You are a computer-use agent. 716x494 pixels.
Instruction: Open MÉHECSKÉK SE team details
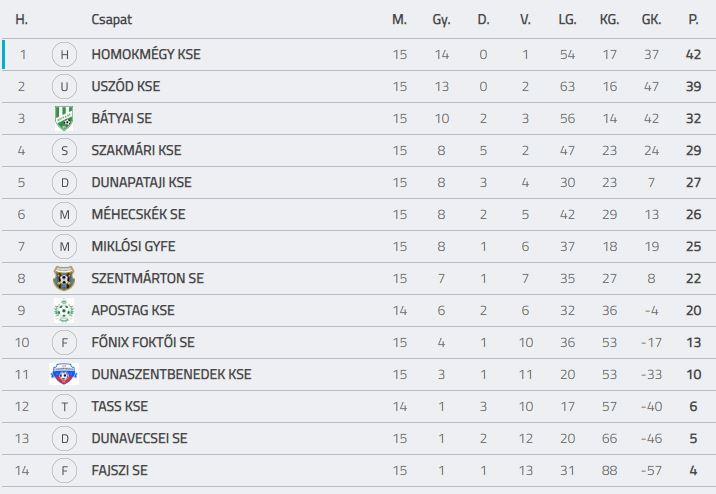coord(138,214)
